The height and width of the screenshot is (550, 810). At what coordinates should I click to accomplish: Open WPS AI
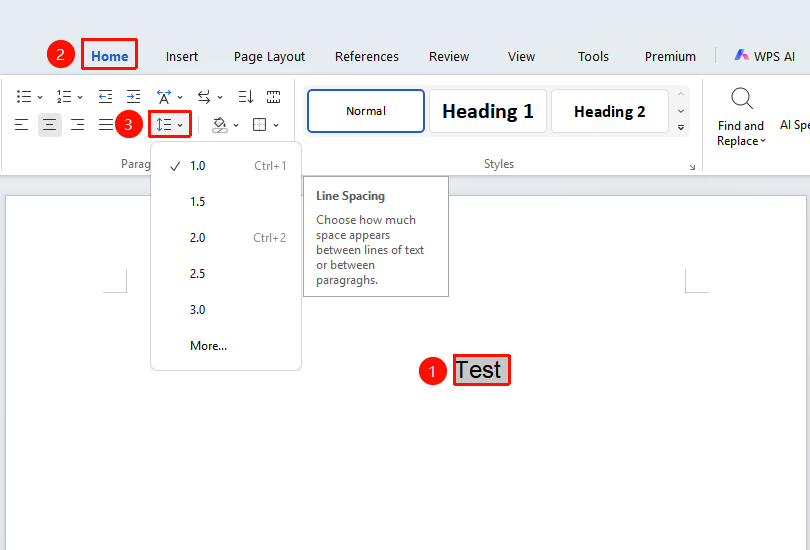[765, 56]
